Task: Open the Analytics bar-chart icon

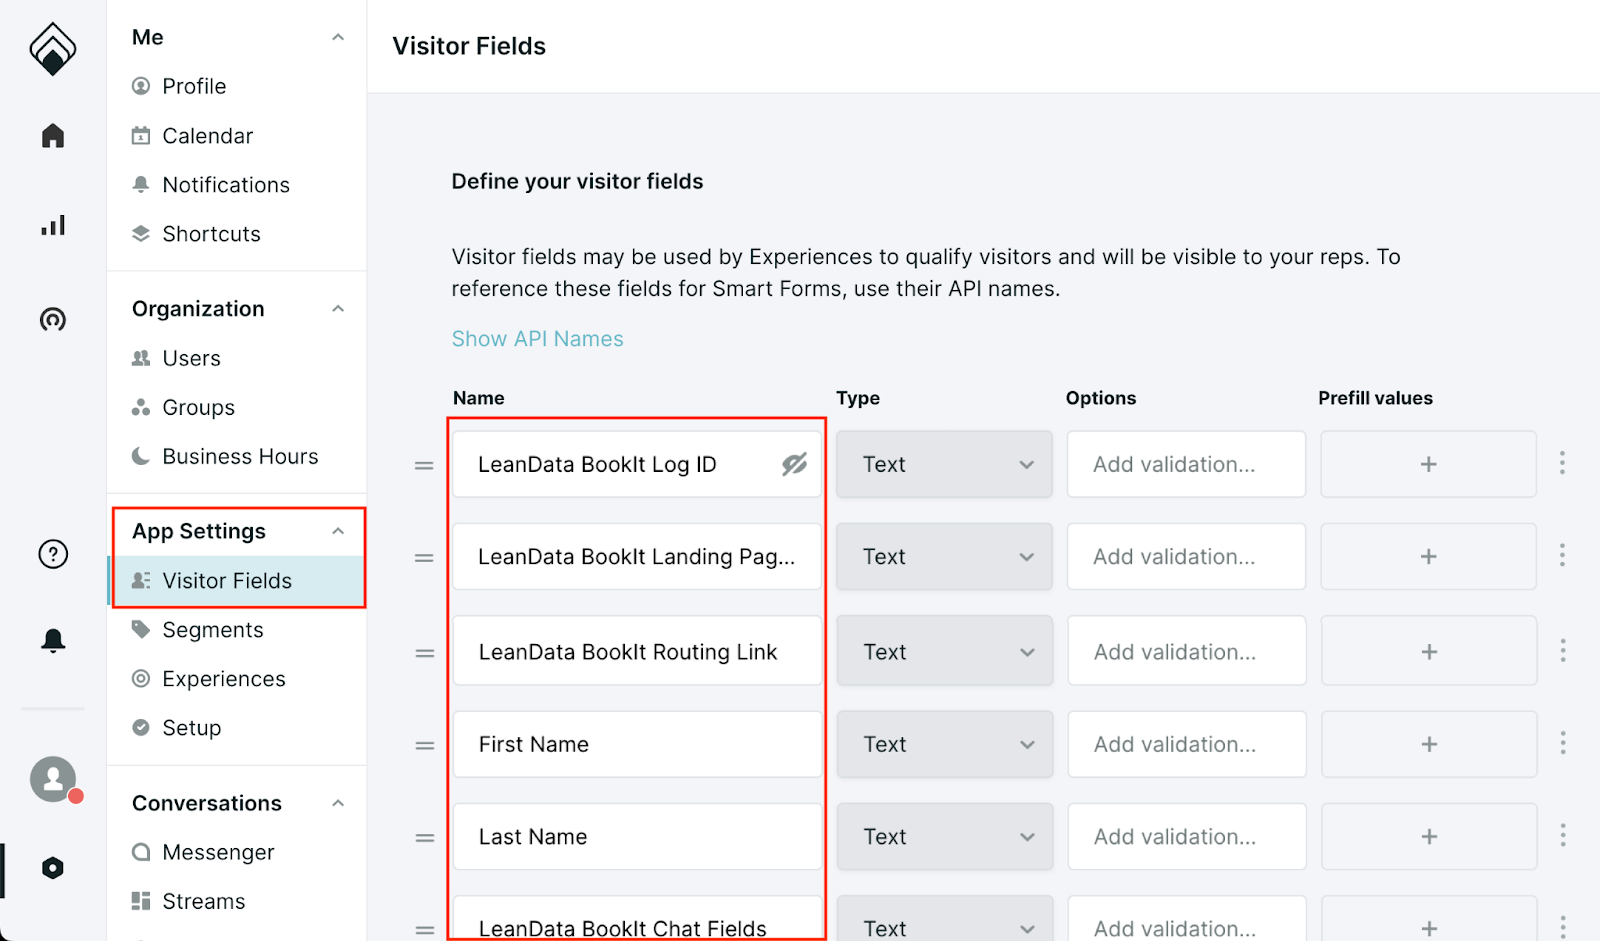Action: tap(52, 225)
